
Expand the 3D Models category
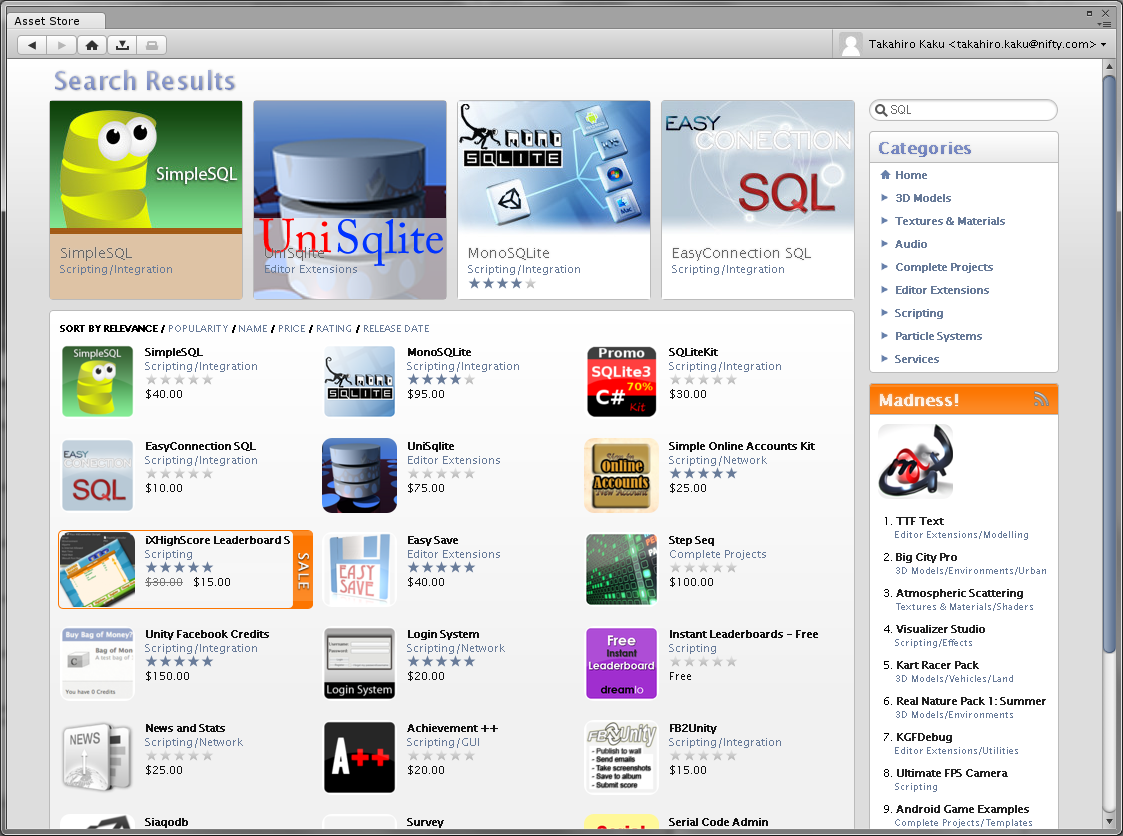[x=922, y=198]
